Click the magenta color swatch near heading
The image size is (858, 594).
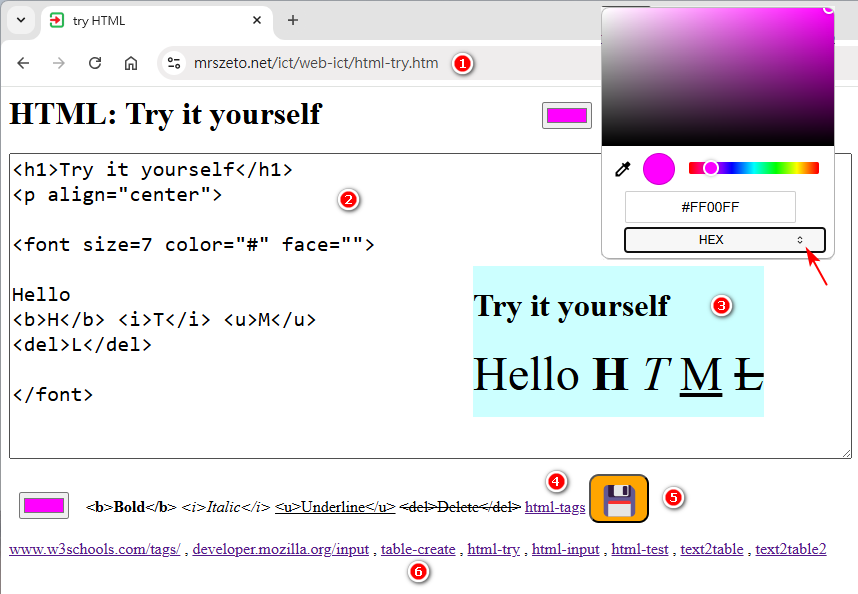coord(567,115)
